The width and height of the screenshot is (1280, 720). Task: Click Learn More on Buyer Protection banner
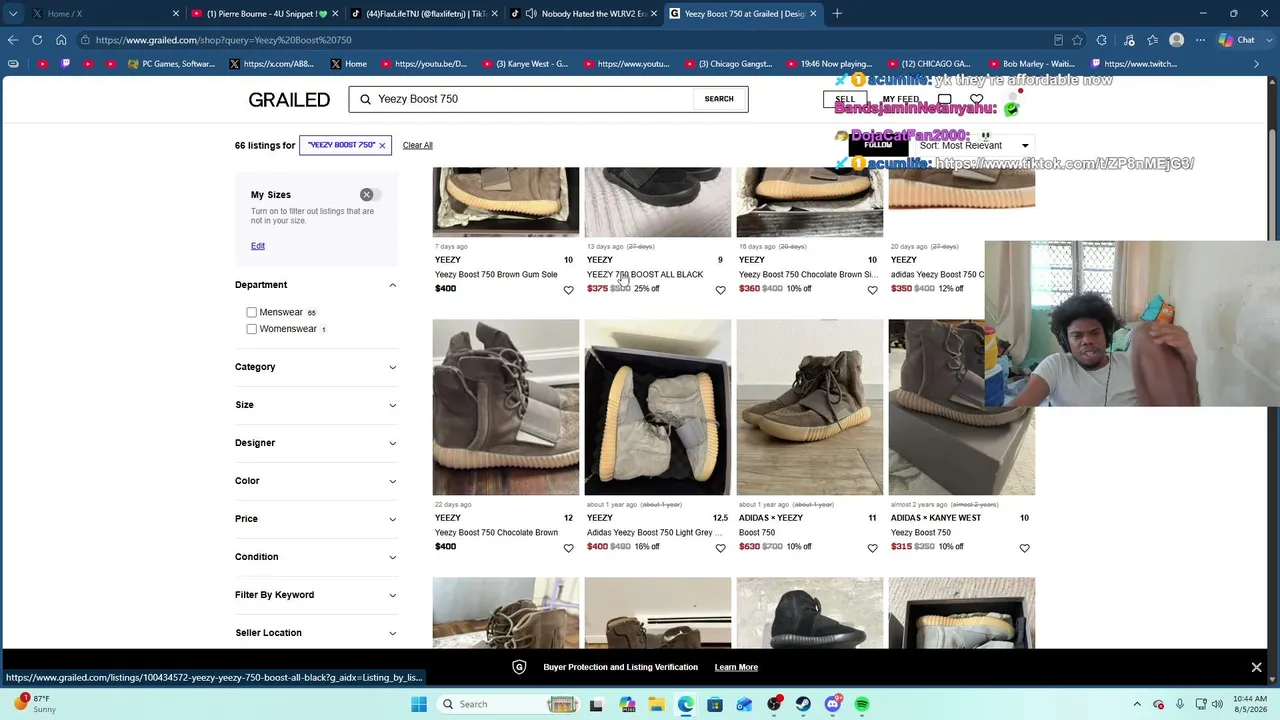pyautogui.click(x=736, y=667)
